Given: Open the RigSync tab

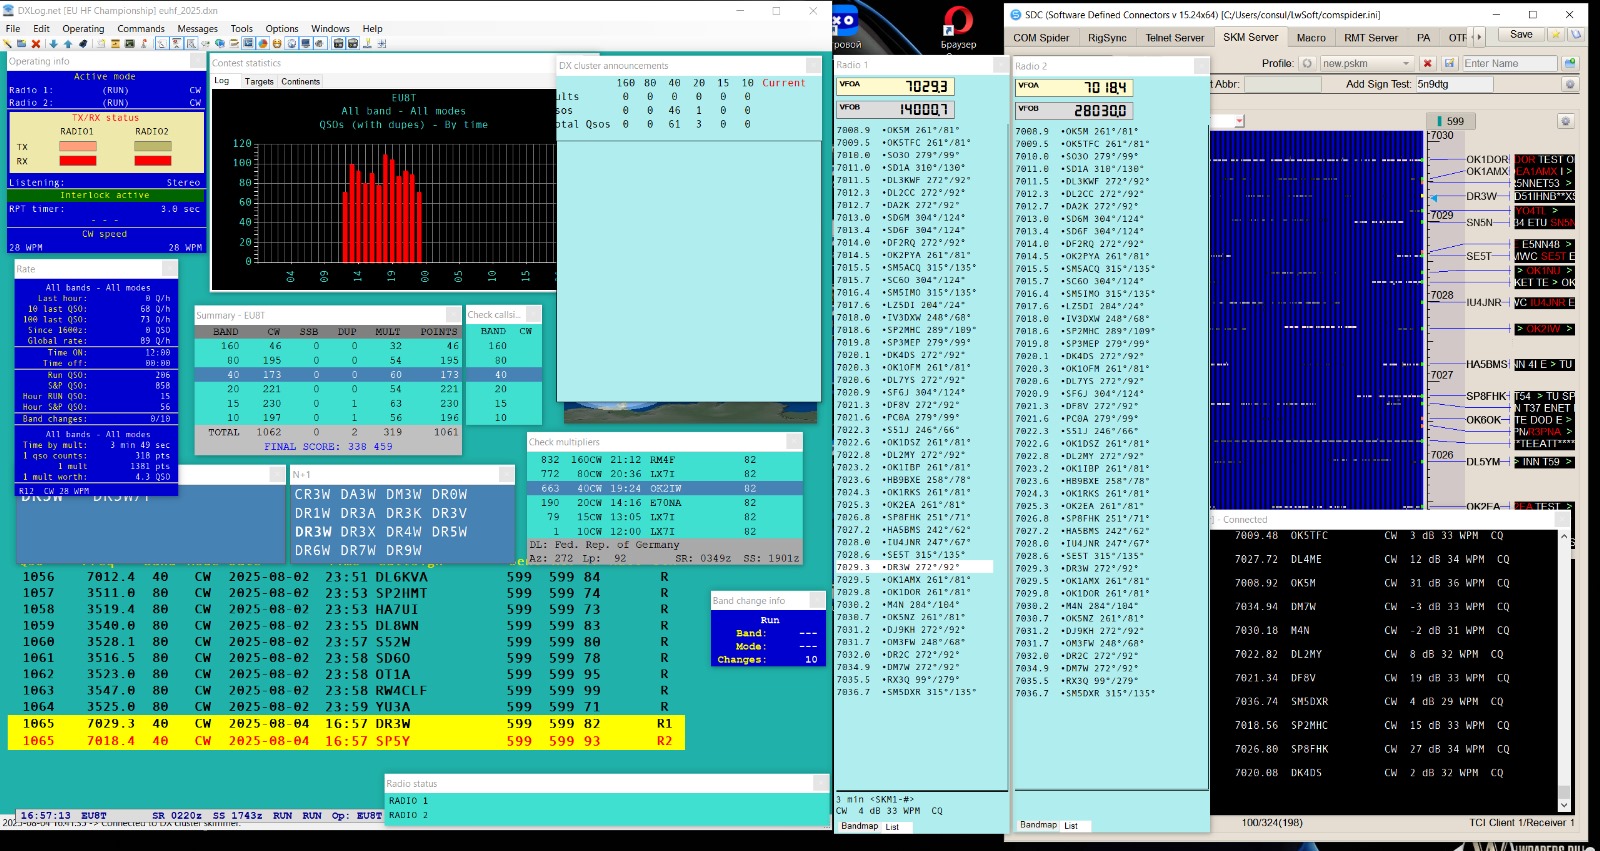Looking at the screenshot, I should [1107, 38].
